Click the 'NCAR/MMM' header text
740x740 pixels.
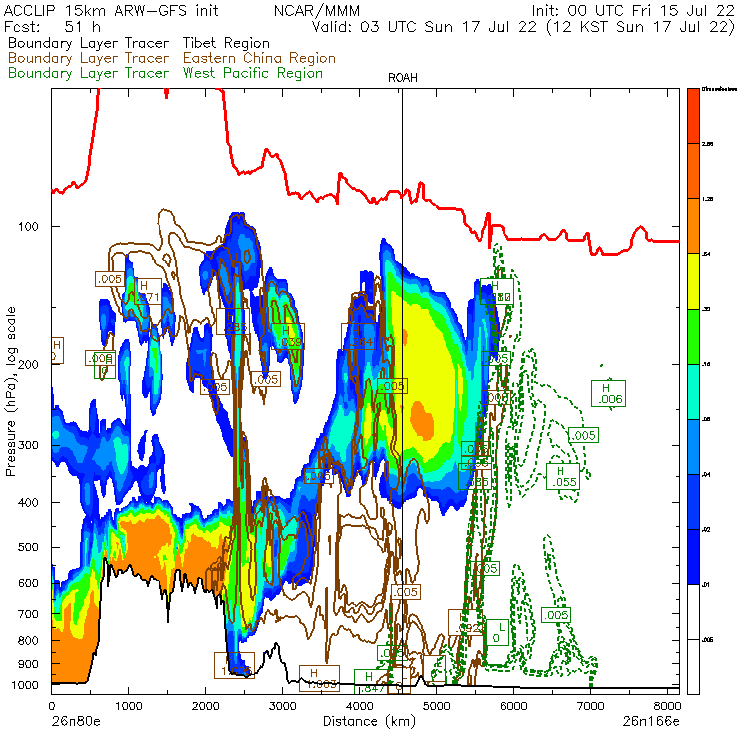(317, 10)
